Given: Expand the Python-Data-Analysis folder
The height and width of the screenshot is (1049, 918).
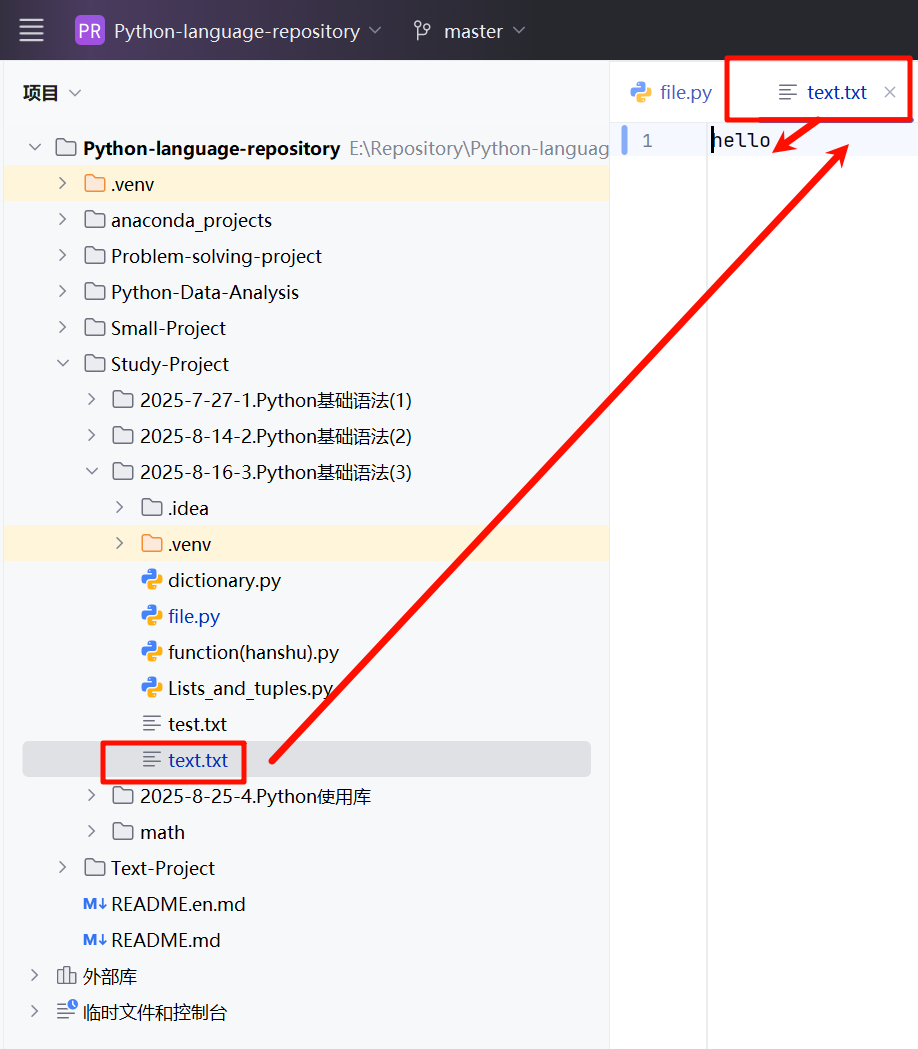Looking at the screenshot, I should pos(63,292).
